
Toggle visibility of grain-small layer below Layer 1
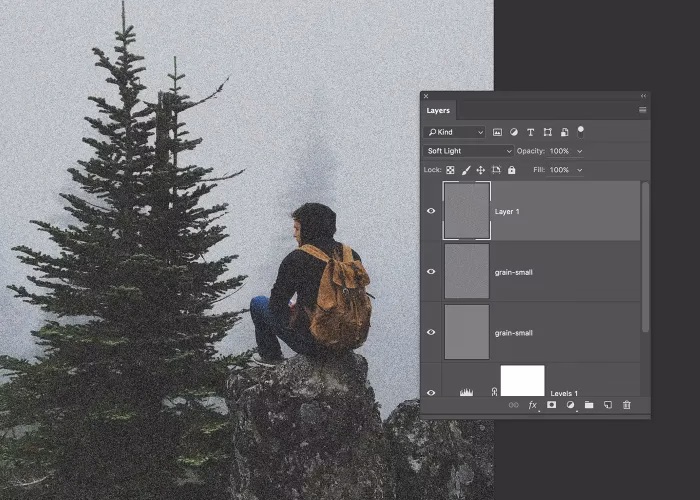tap(431, 271)
